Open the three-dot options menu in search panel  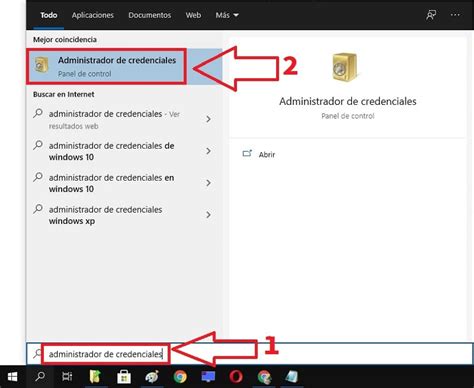[455, 15]
